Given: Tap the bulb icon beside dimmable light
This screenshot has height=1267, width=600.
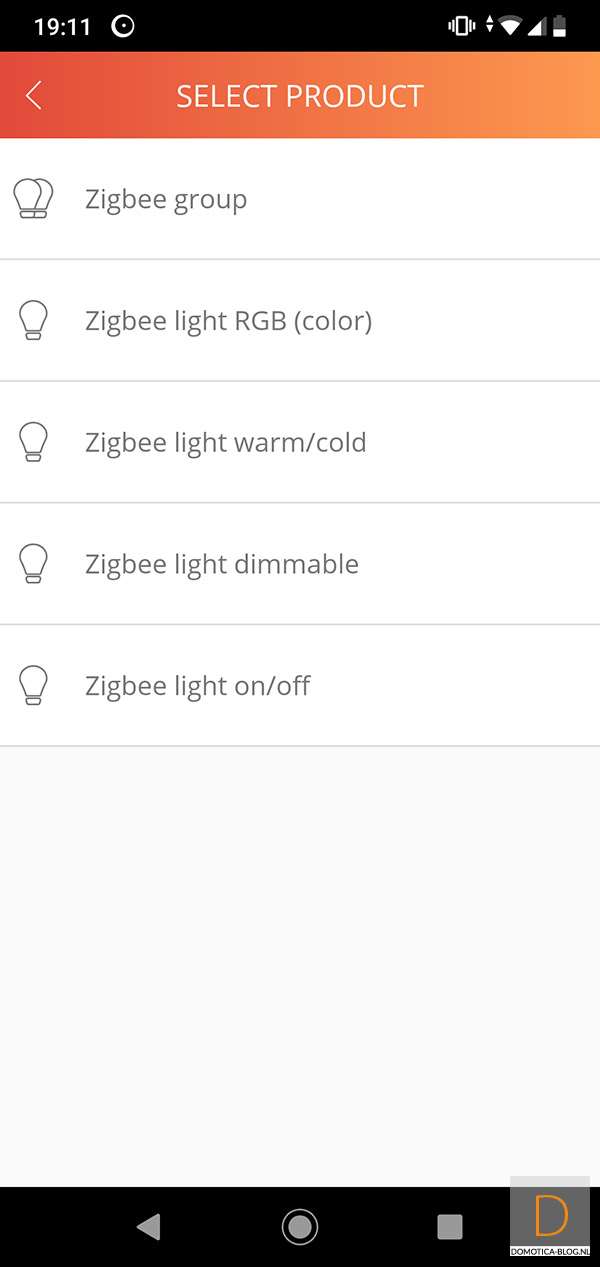Looking at the screenshot, I should click(33, 564).
